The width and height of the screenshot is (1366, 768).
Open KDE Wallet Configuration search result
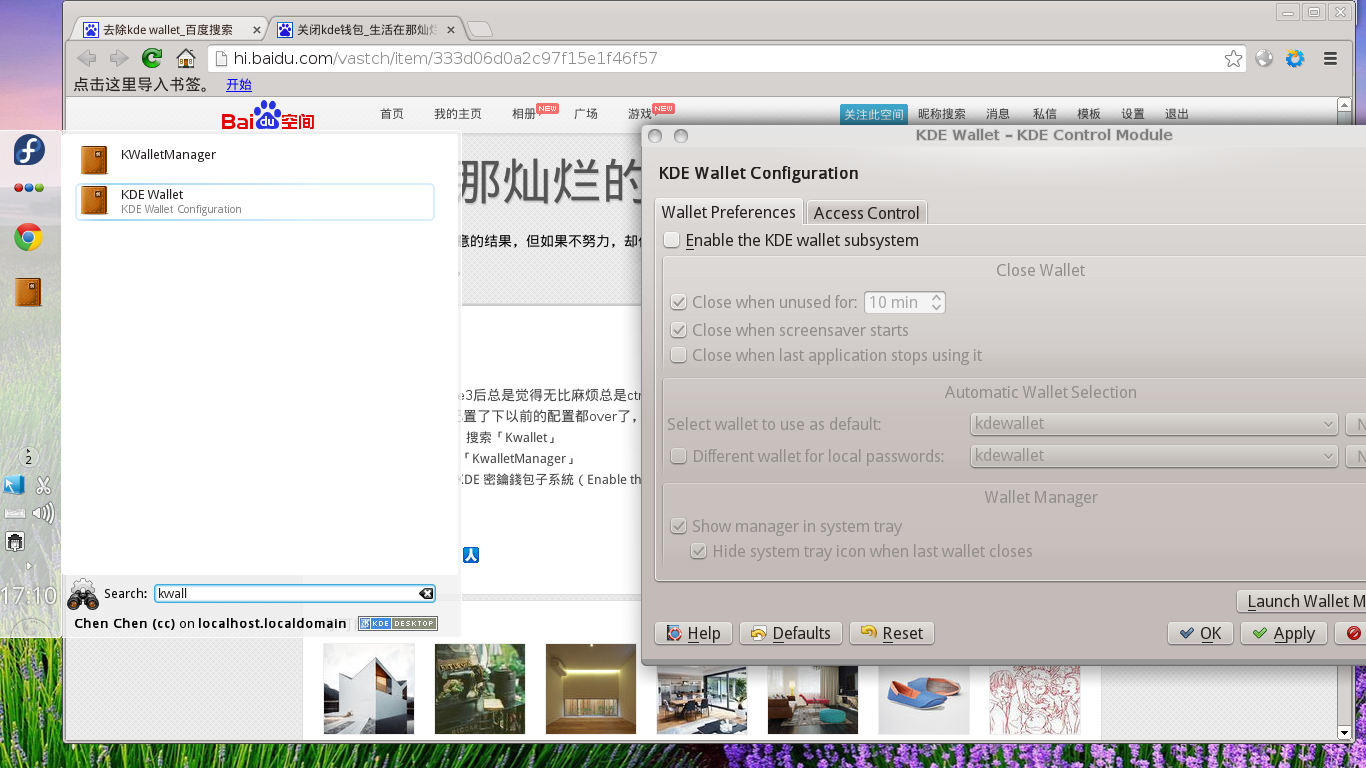[255, 201]
